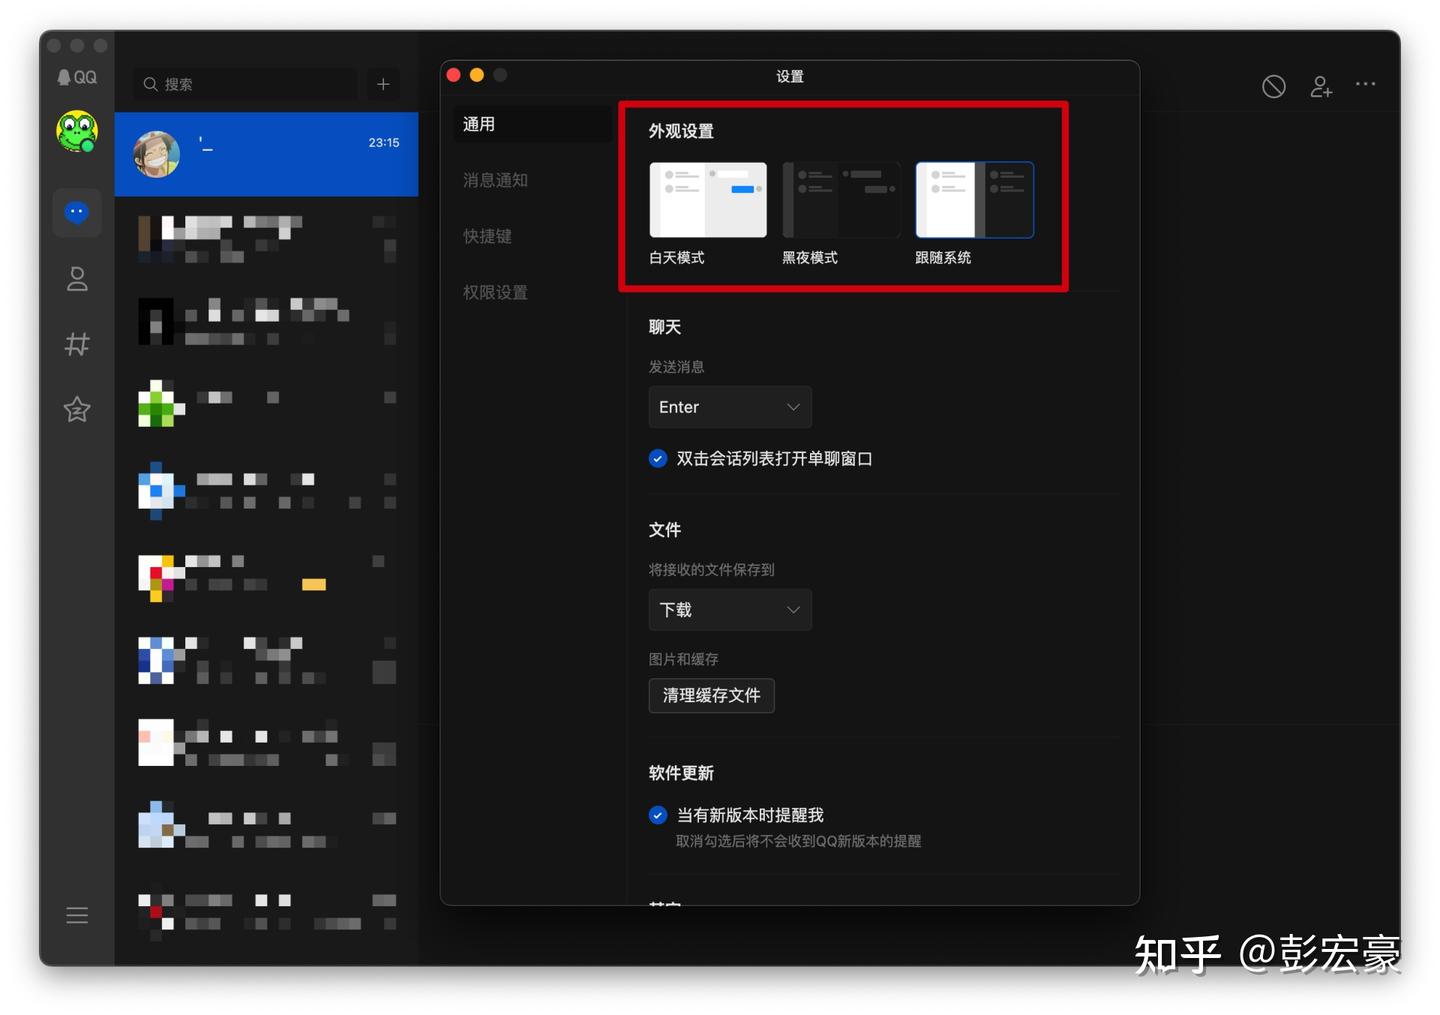Click the hamburger menu at bottom left
This screenshot has height=1015, width=1440.
coord(77,915)
